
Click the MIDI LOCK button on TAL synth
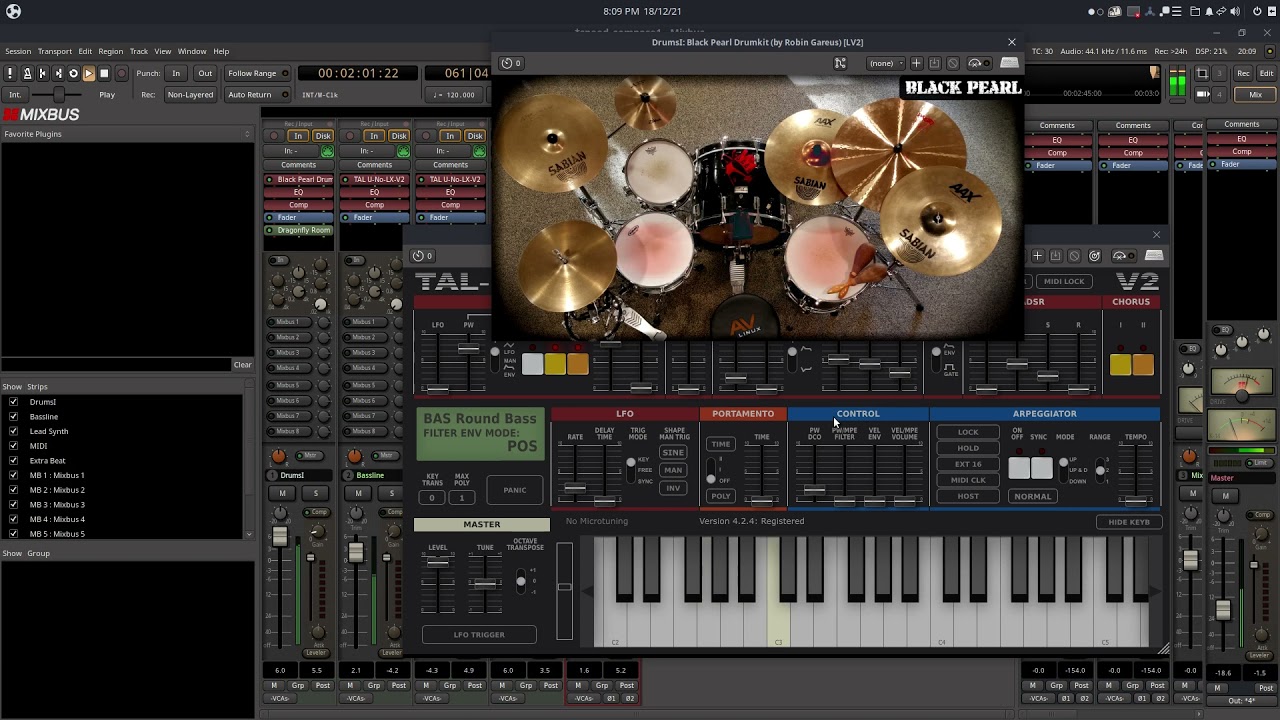[x=1064, y=281]
